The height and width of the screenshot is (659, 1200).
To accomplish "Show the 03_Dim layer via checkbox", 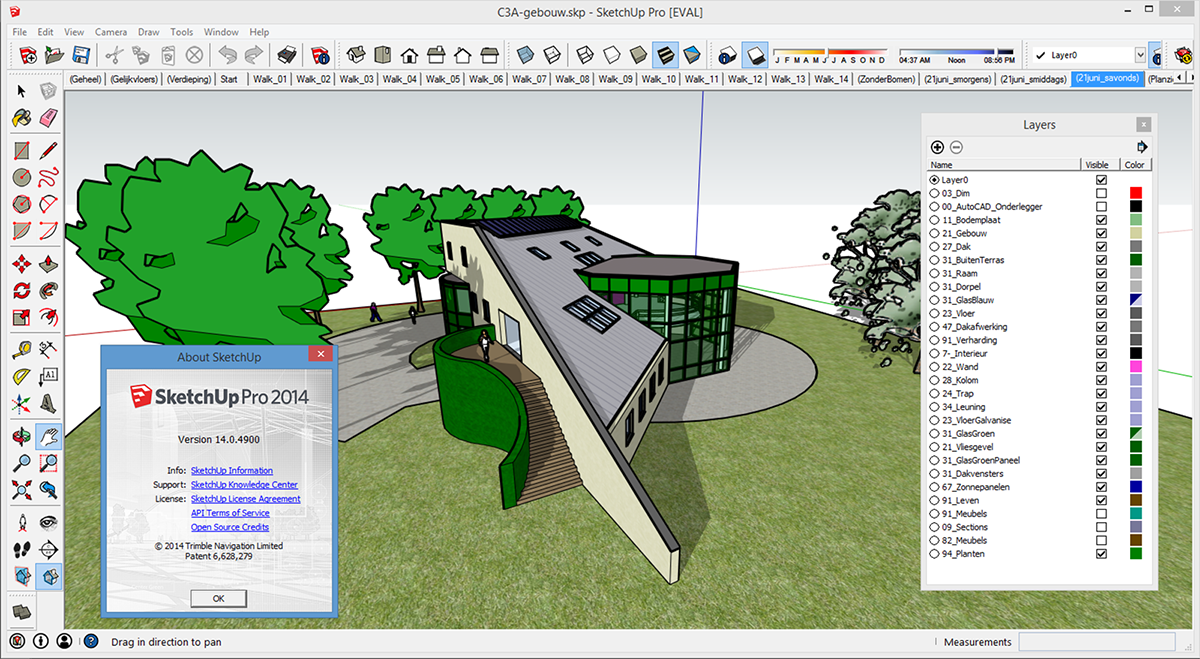I will [x=1101, y=193].
